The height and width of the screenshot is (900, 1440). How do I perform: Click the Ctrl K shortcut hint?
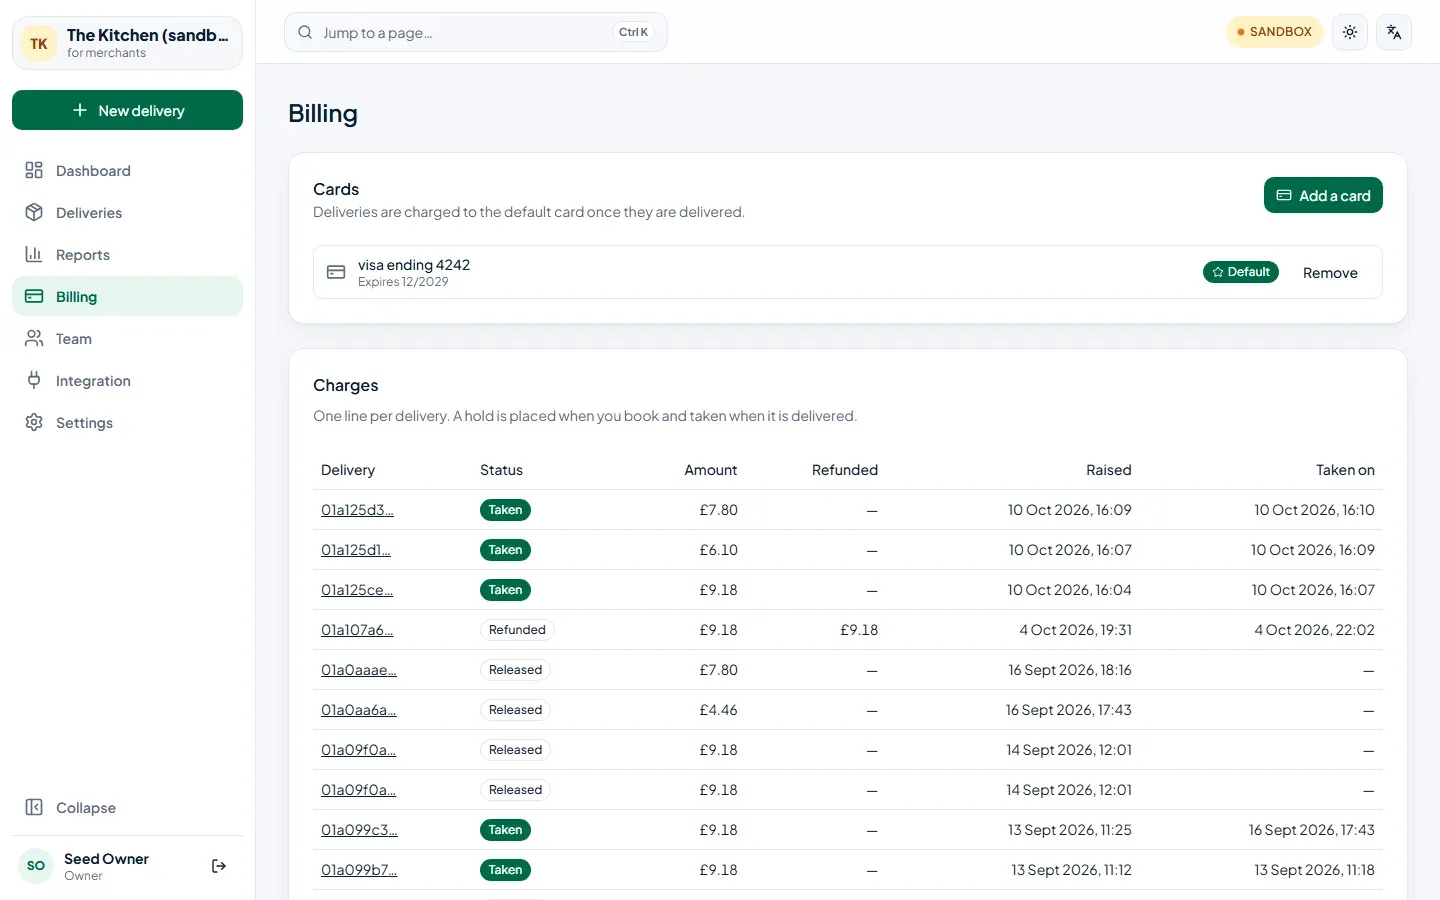(x=633, y=32)
